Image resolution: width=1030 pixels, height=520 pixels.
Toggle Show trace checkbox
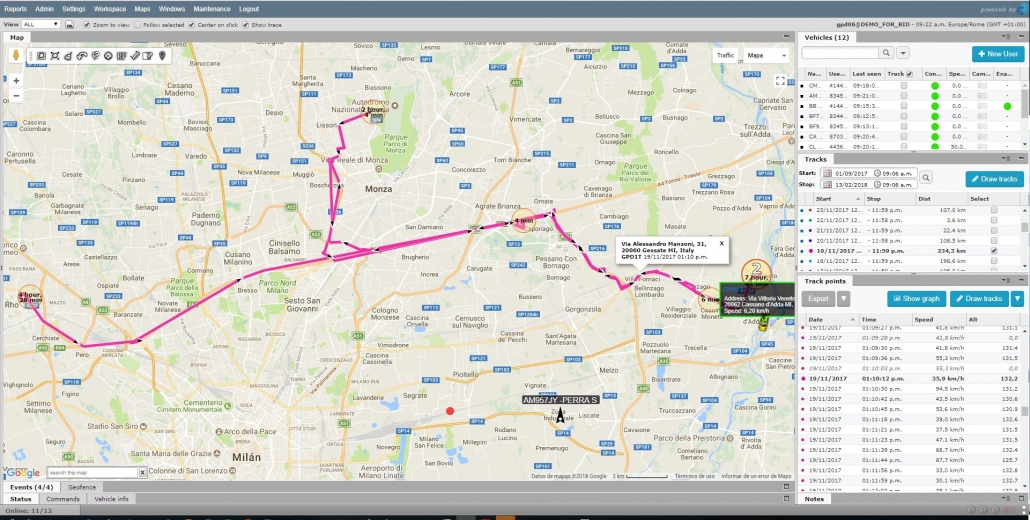click(x=245, y=25)
